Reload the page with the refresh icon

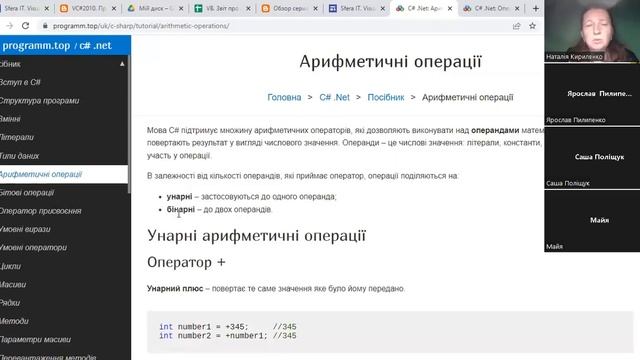click(25, 26)
